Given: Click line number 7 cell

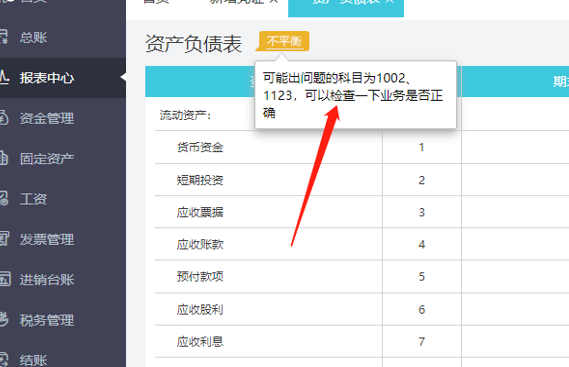Looking at the screenshot, I should coord(422,342).
